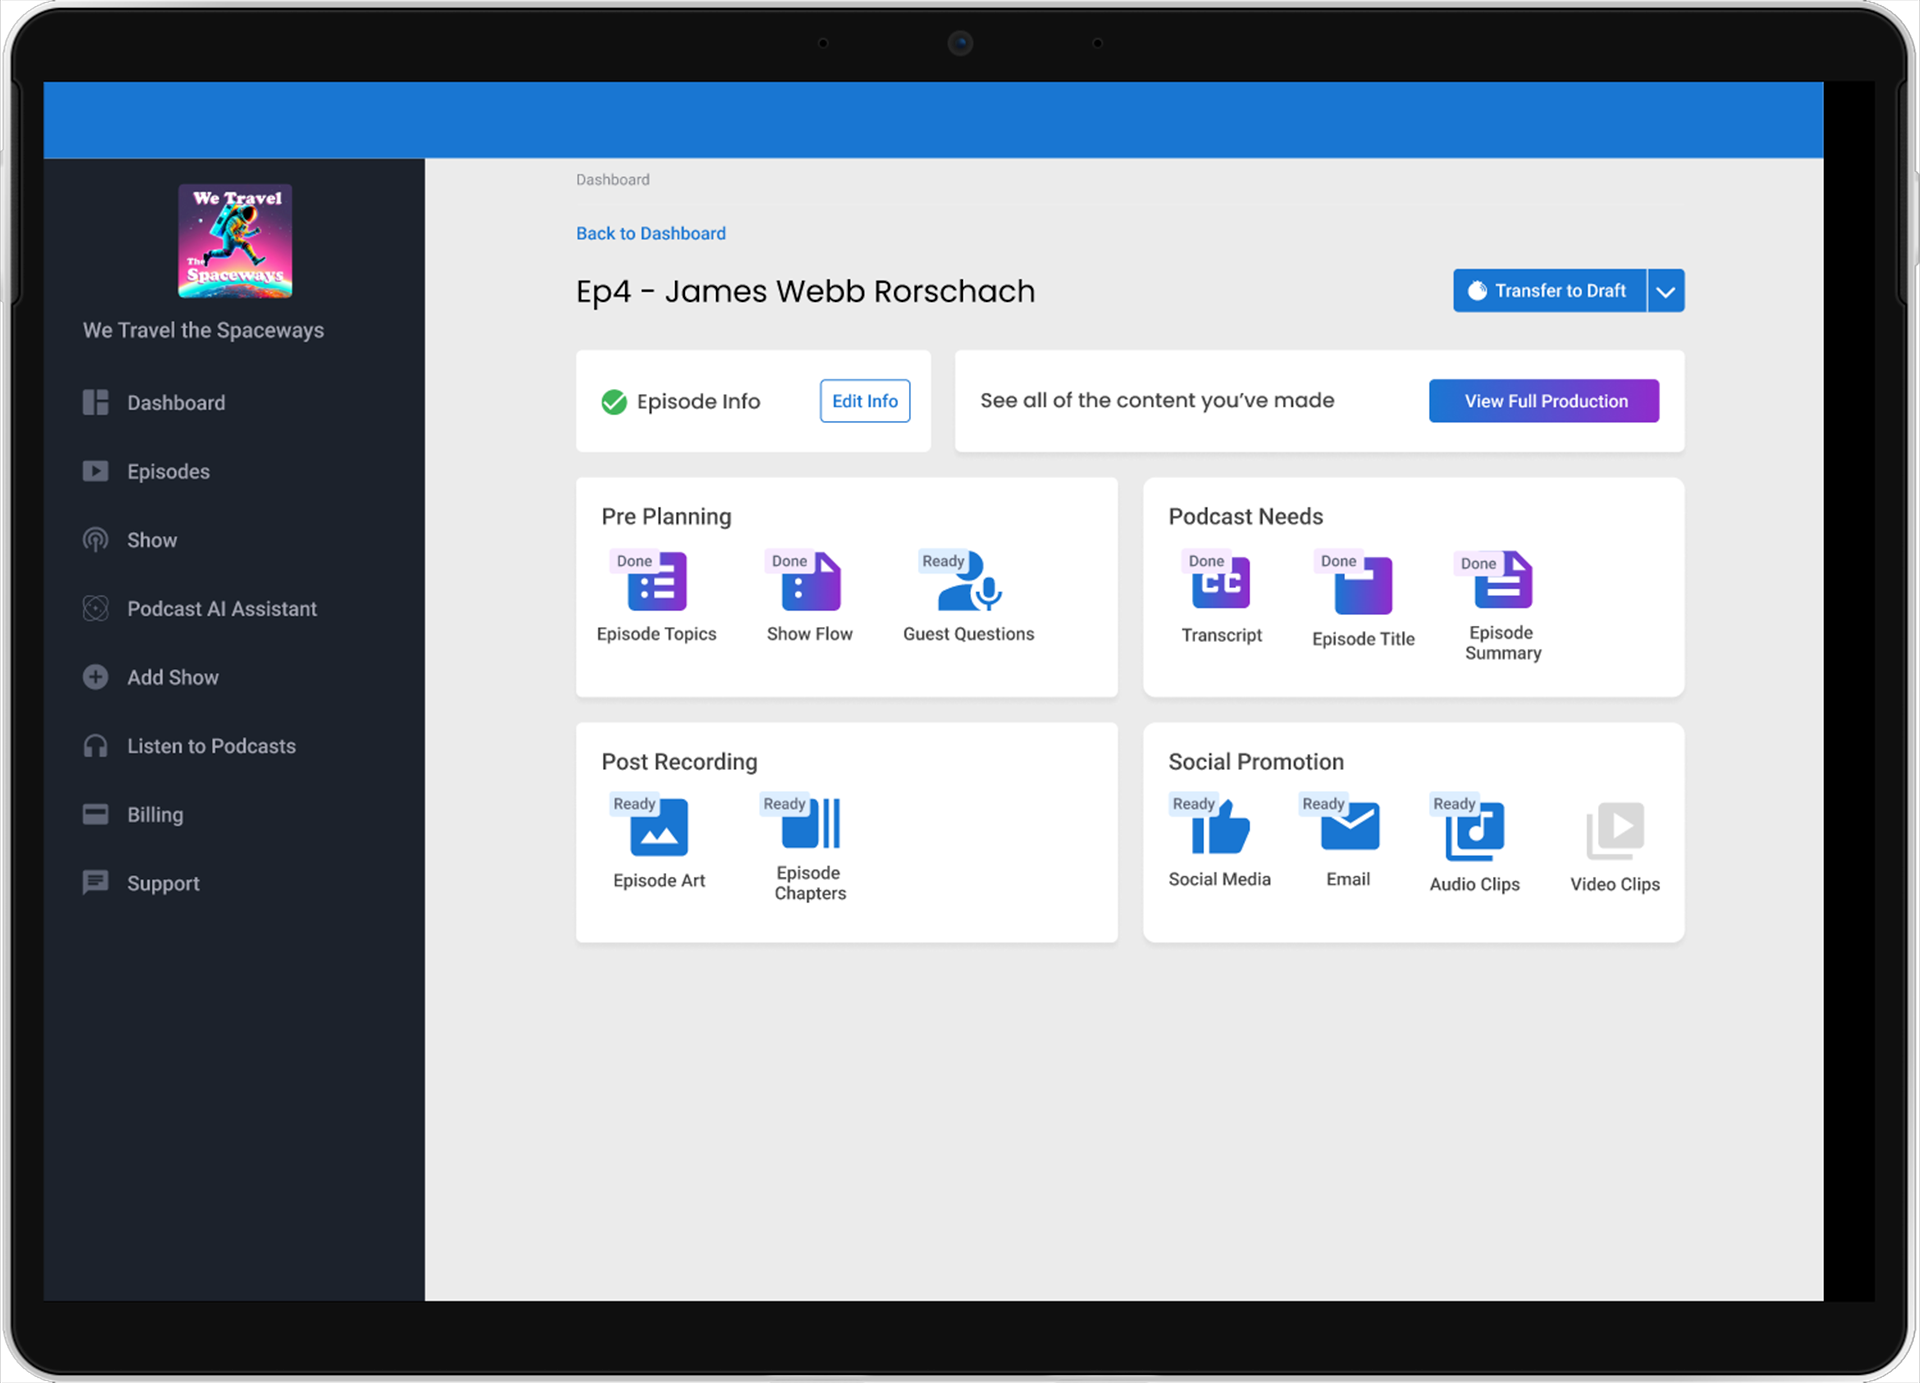Open the Episode Topics icon
Viewport: 1920px width, 1383px height.
pyautogui.click(x=657, y=582)
